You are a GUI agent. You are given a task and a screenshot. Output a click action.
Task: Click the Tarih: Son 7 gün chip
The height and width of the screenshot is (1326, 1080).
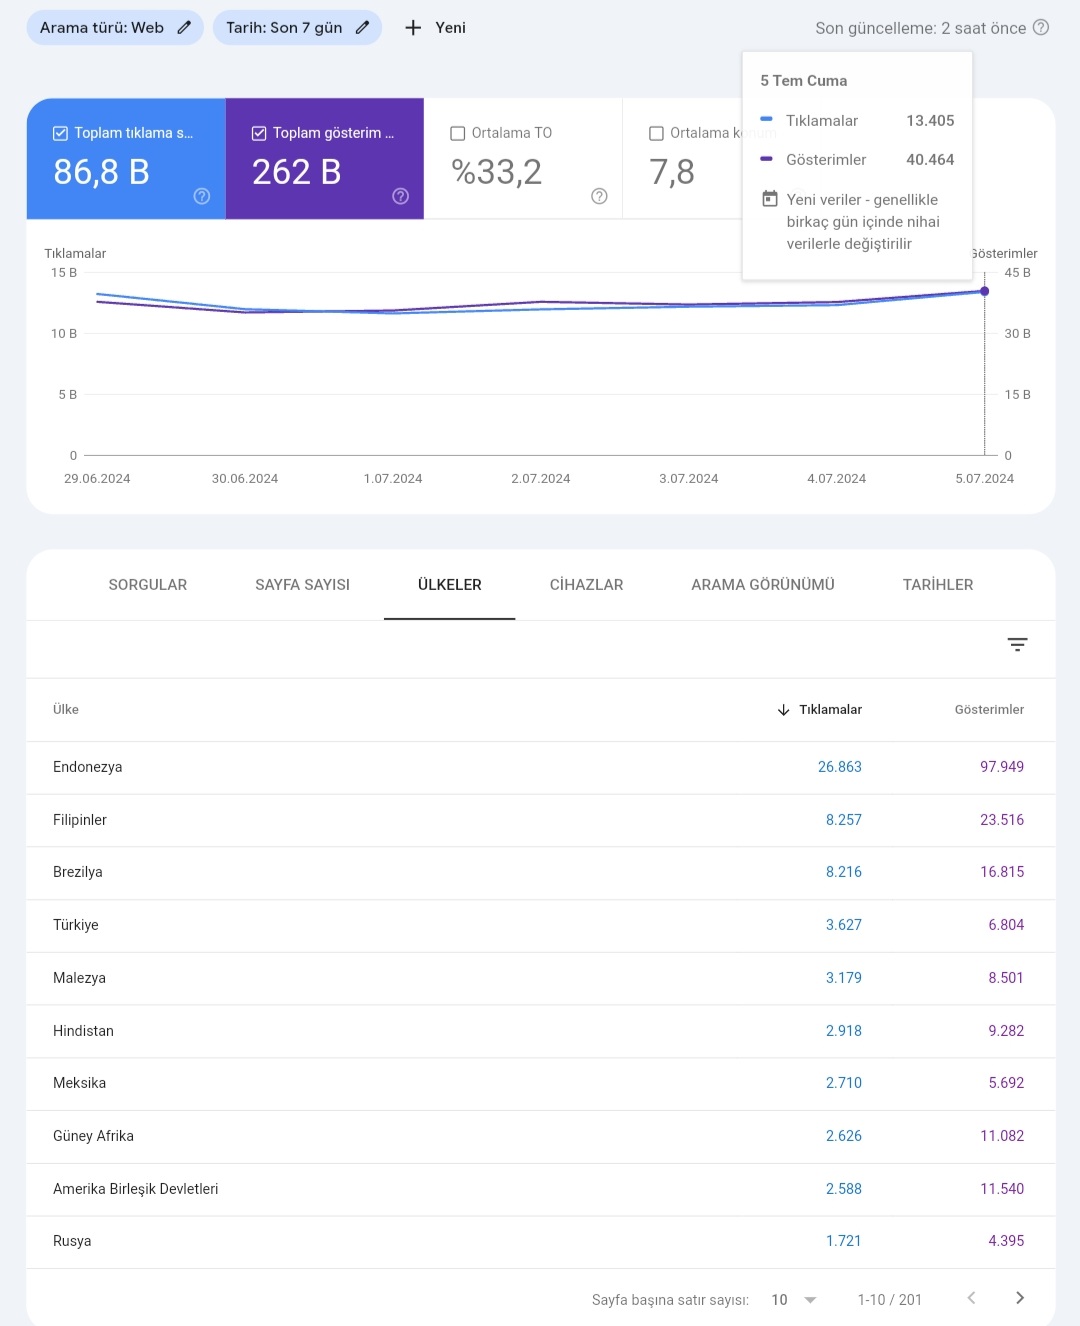[x=297, y=28]
